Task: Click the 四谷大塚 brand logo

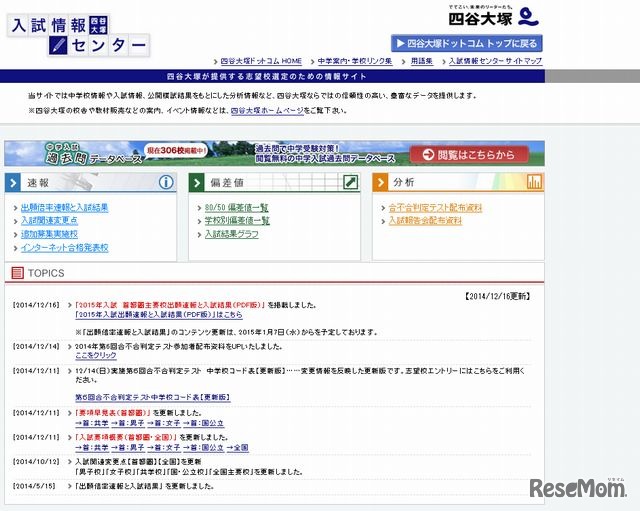Action: point(493,16)
